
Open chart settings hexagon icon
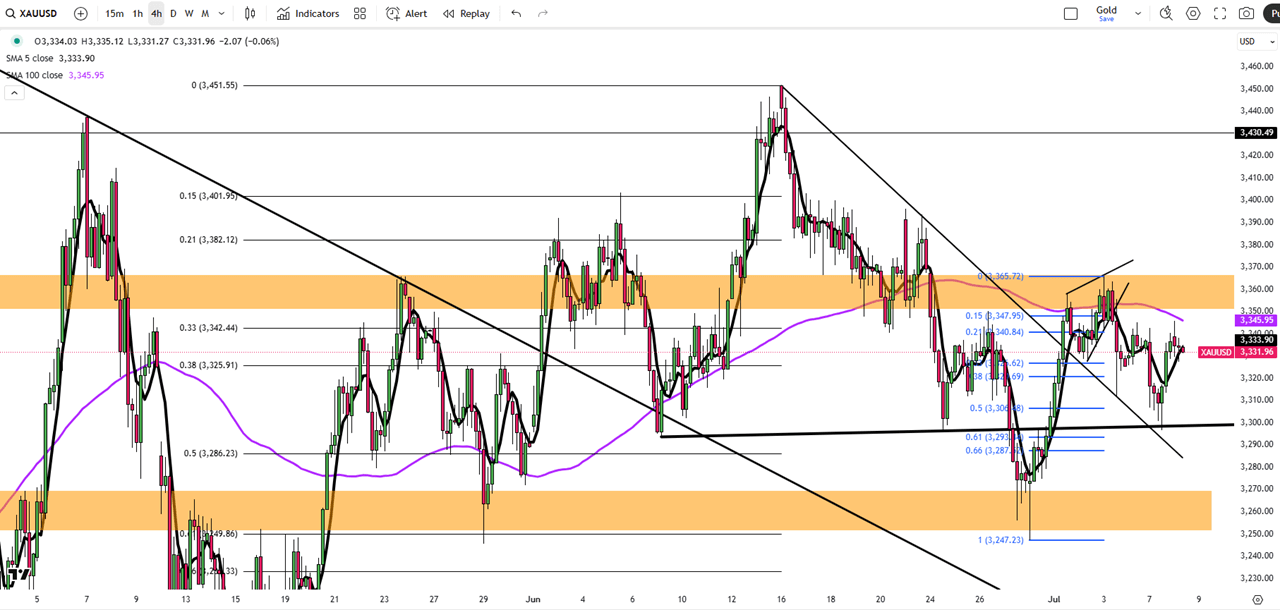pos(1193,14)
